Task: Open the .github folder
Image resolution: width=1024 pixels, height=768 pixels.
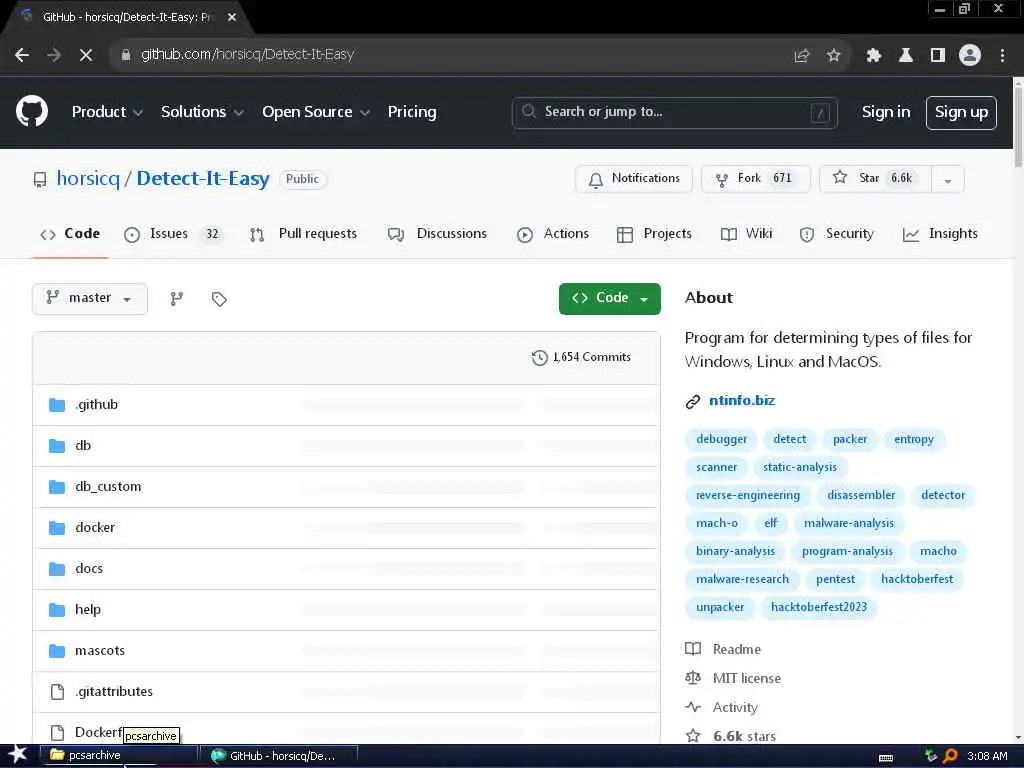Action: tap(97, 404)
